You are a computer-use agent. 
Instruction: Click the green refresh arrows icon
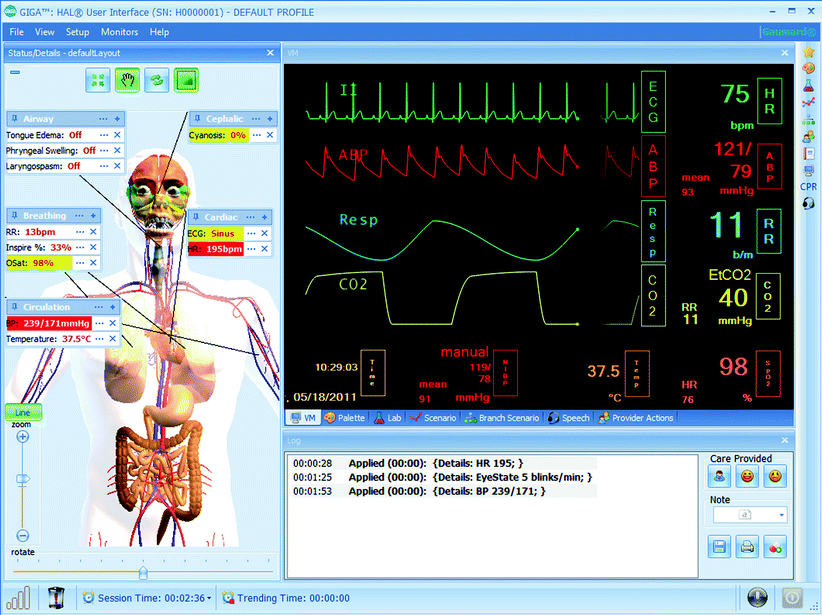155,80
